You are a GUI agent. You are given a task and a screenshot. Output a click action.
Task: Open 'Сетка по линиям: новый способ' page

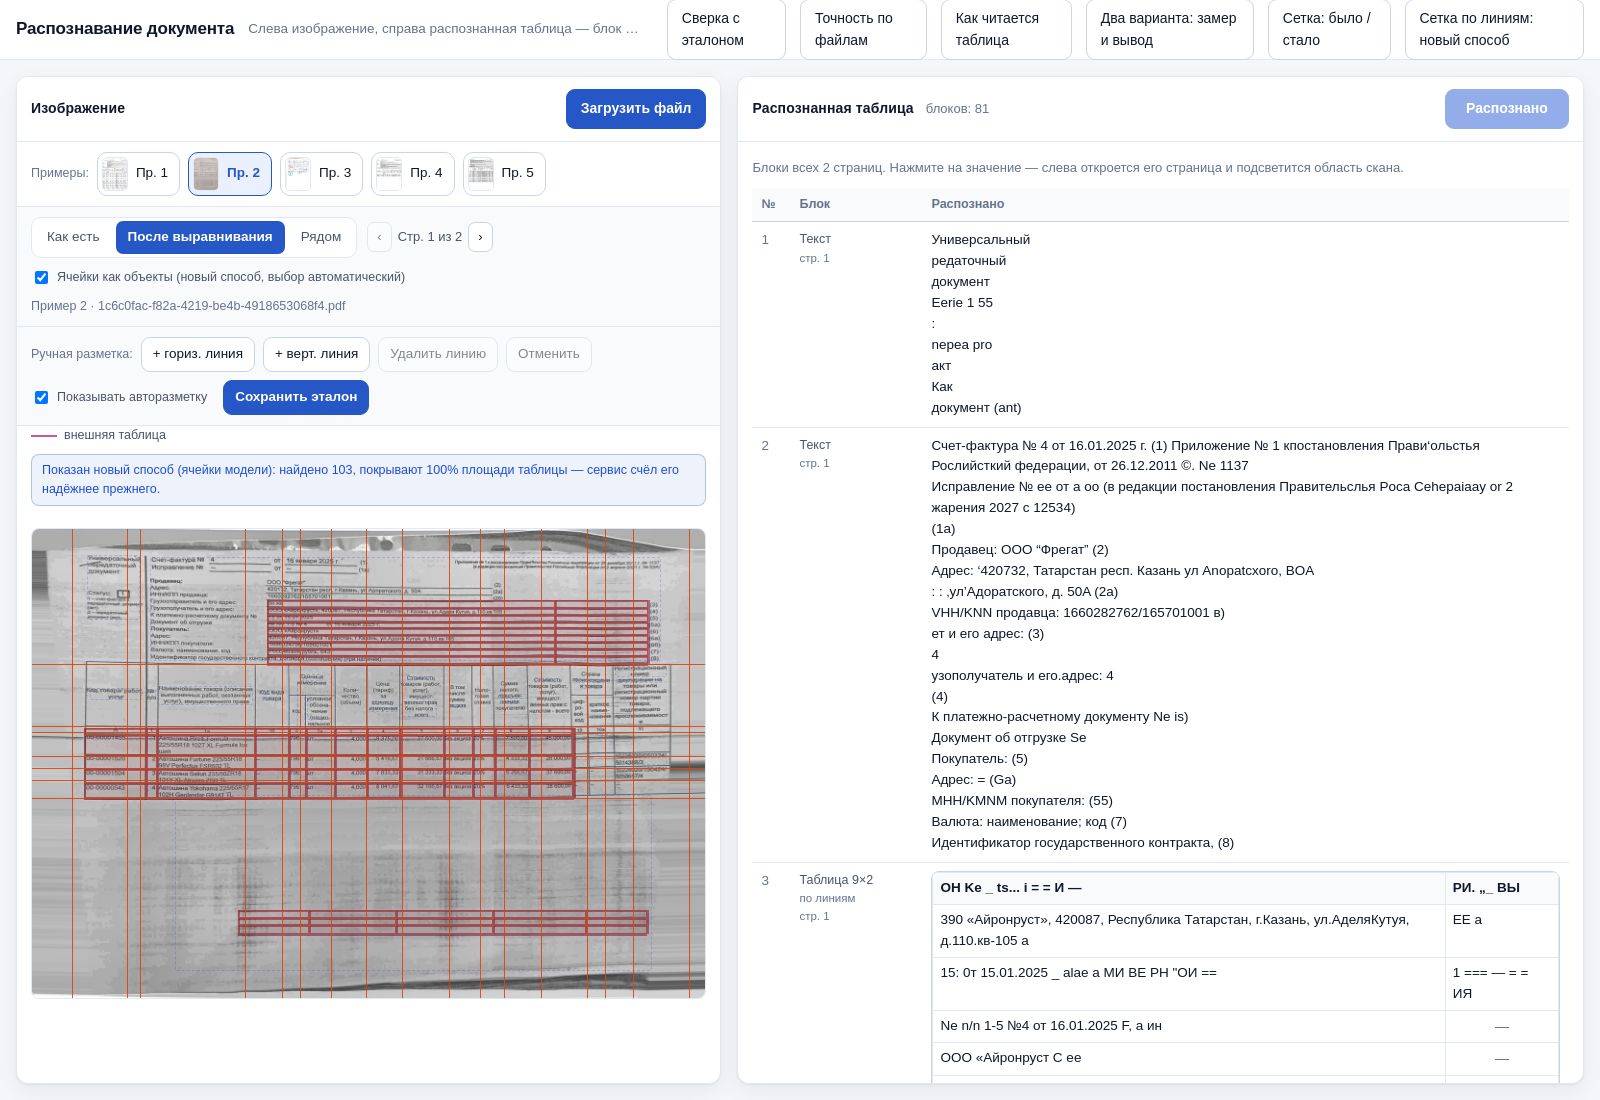[x=1495, y=30]
